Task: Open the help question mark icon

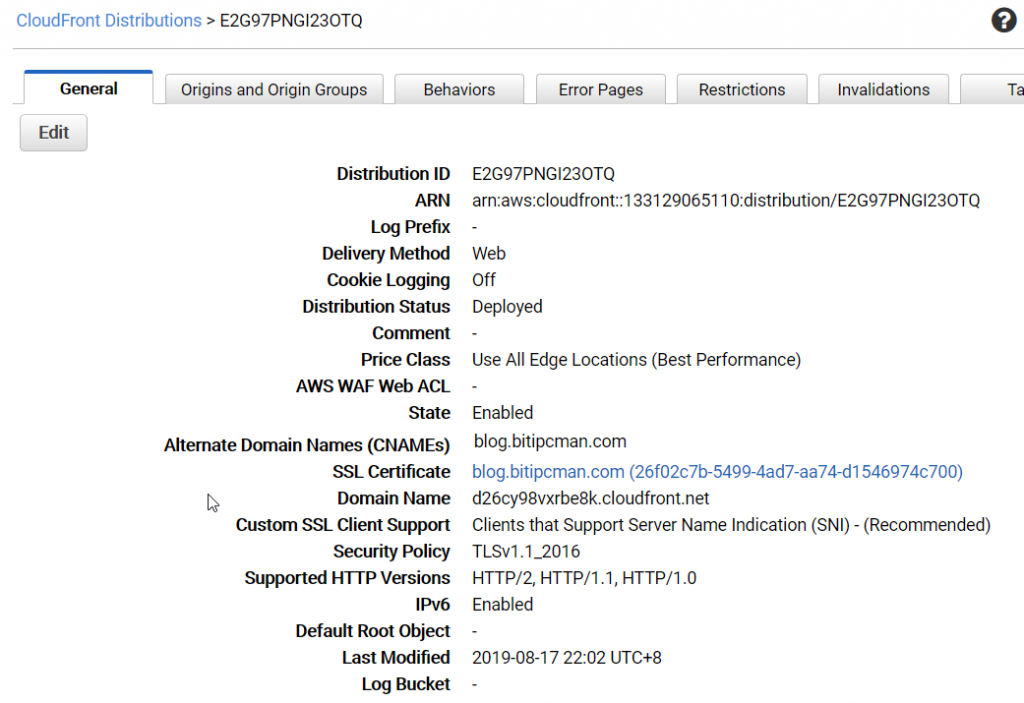Action: pyautogui.click(x=1003, y=20)
